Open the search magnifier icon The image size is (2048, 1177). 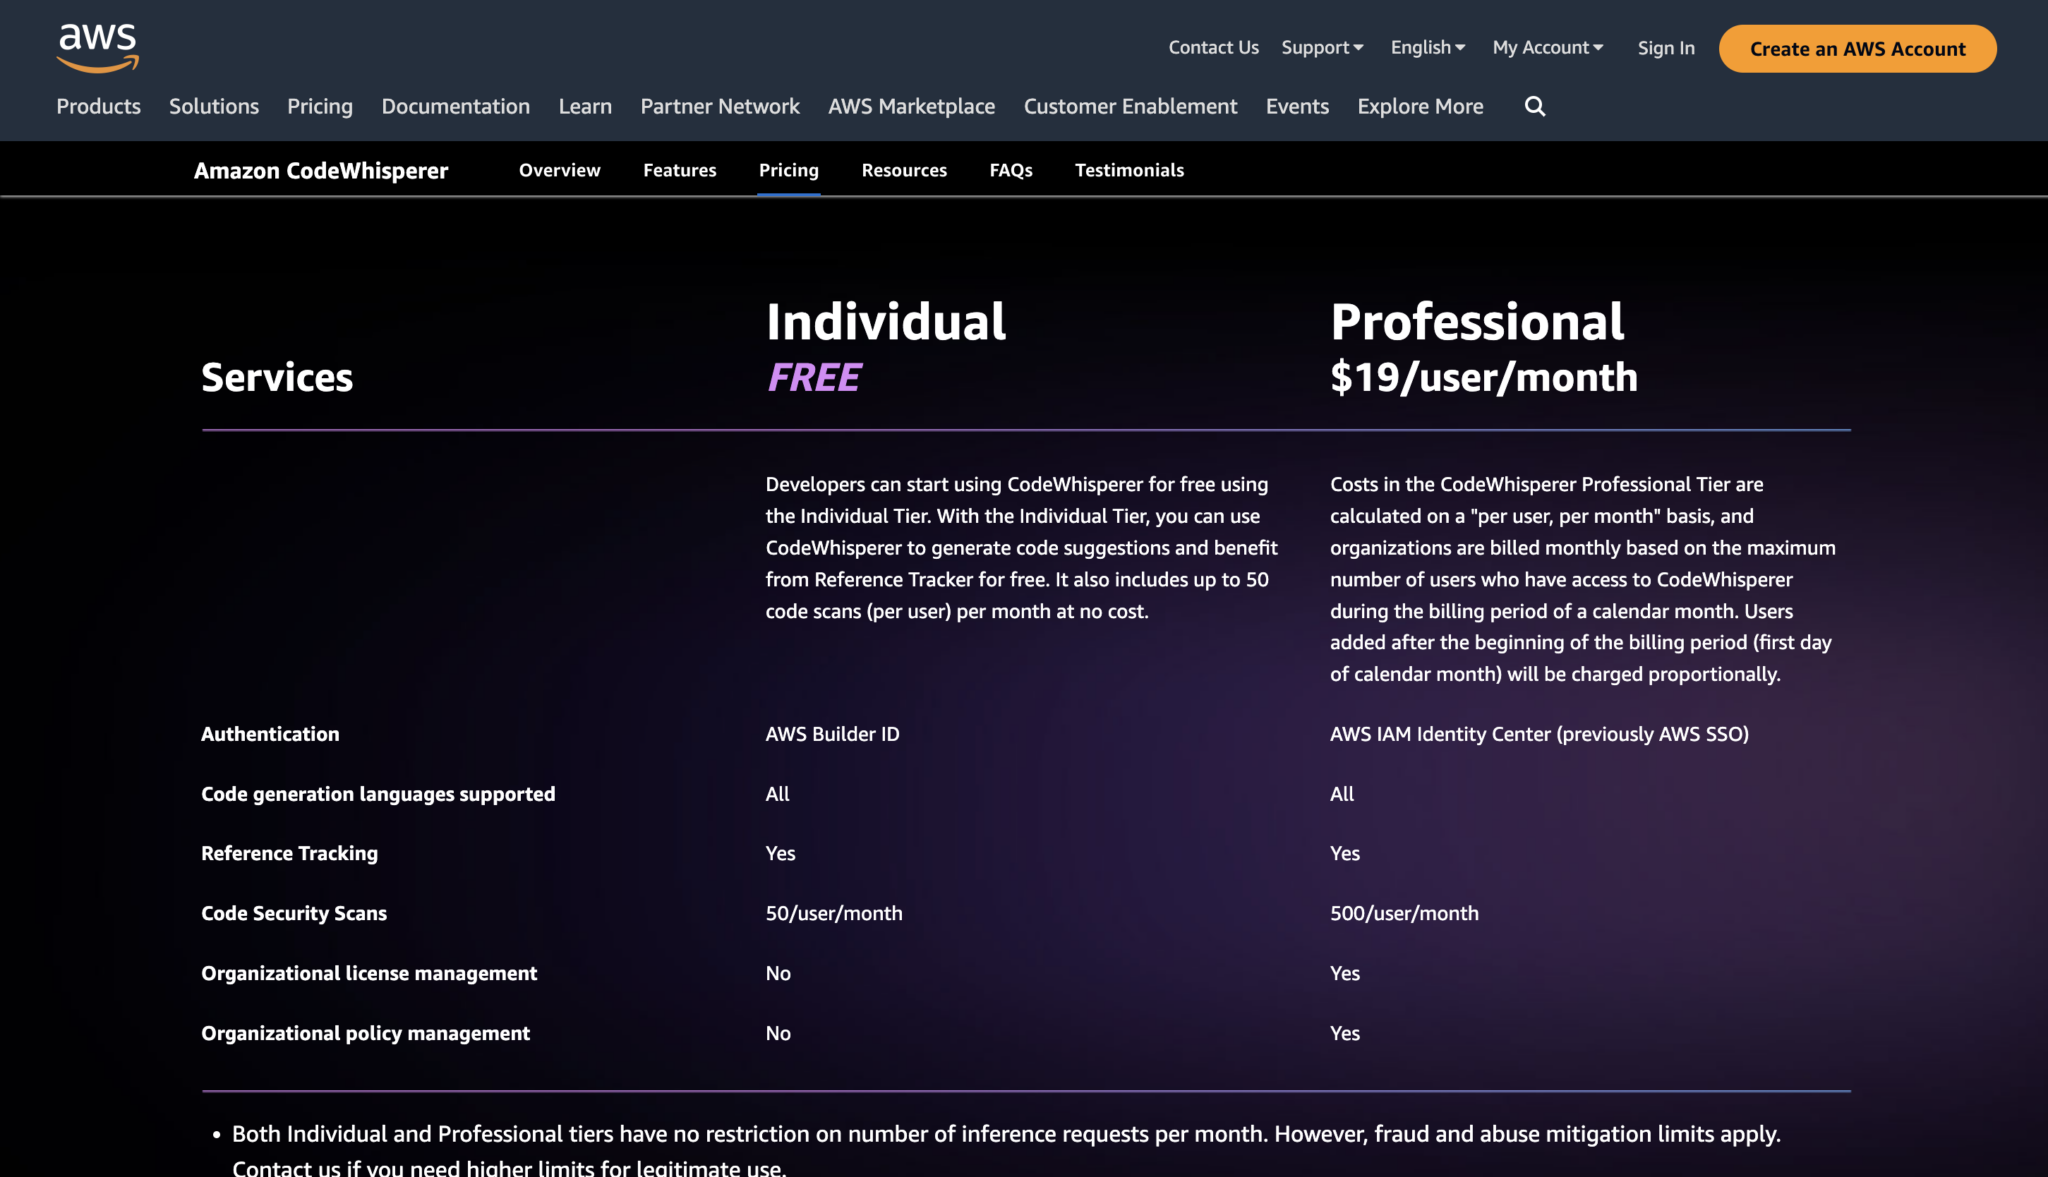pyautogui.click(x=1535, y=106)
